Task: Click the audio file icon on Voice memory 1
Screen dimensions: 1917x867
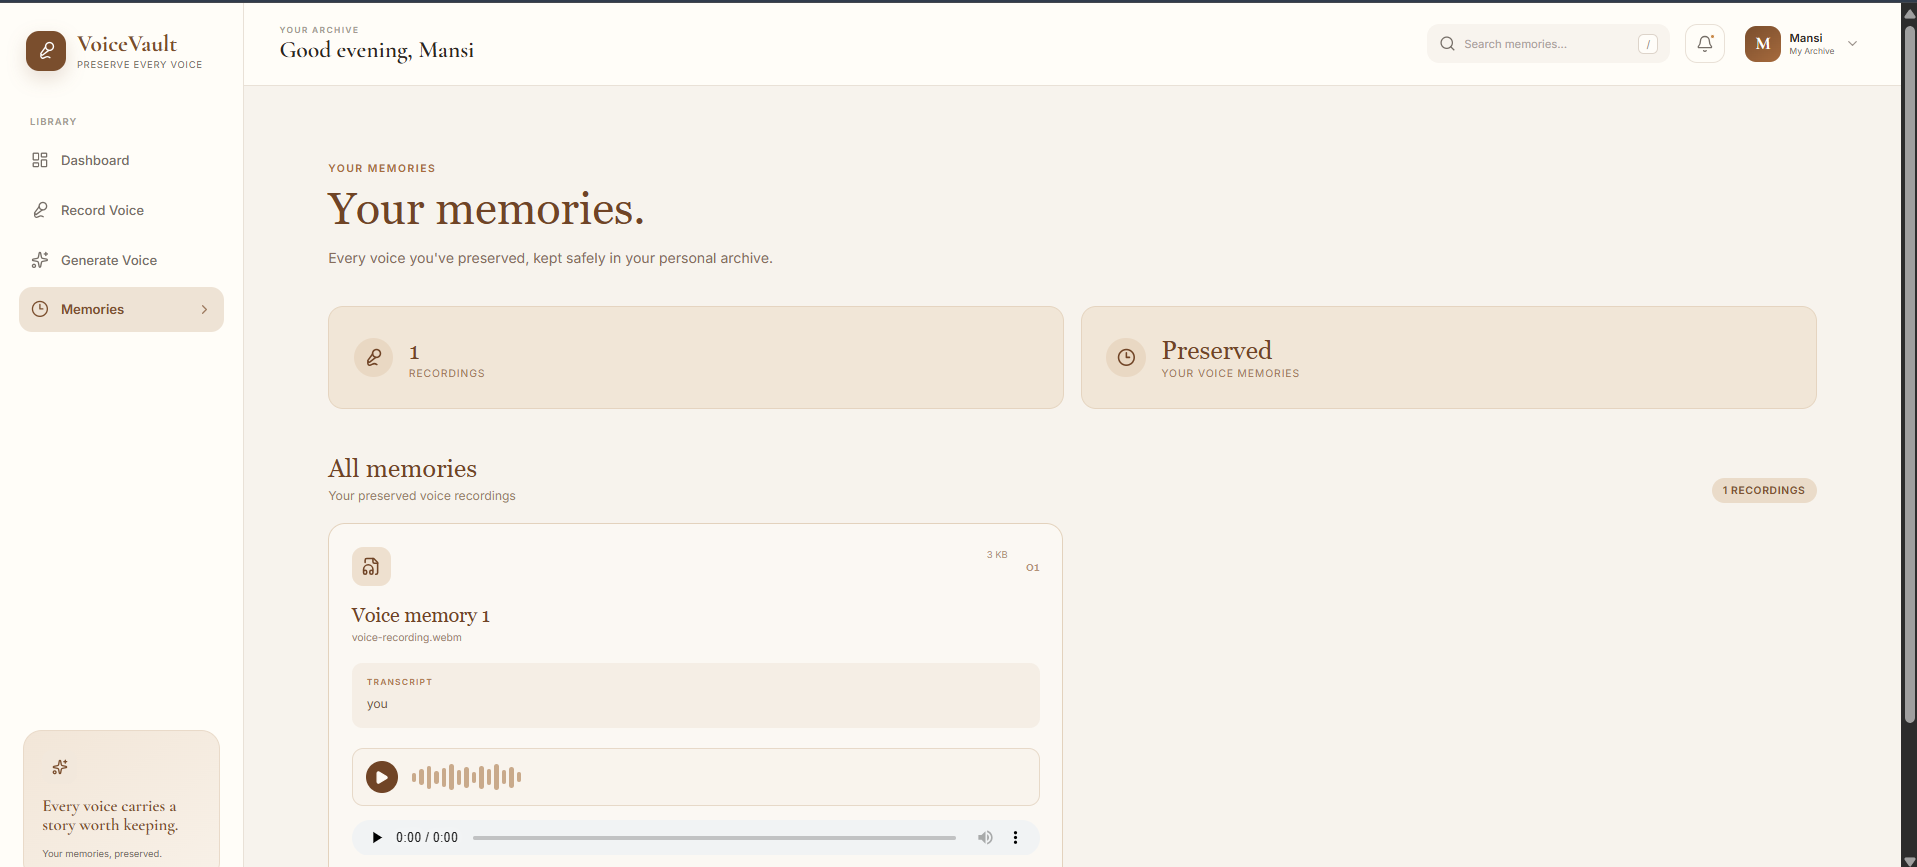Action: pos(371,567)
